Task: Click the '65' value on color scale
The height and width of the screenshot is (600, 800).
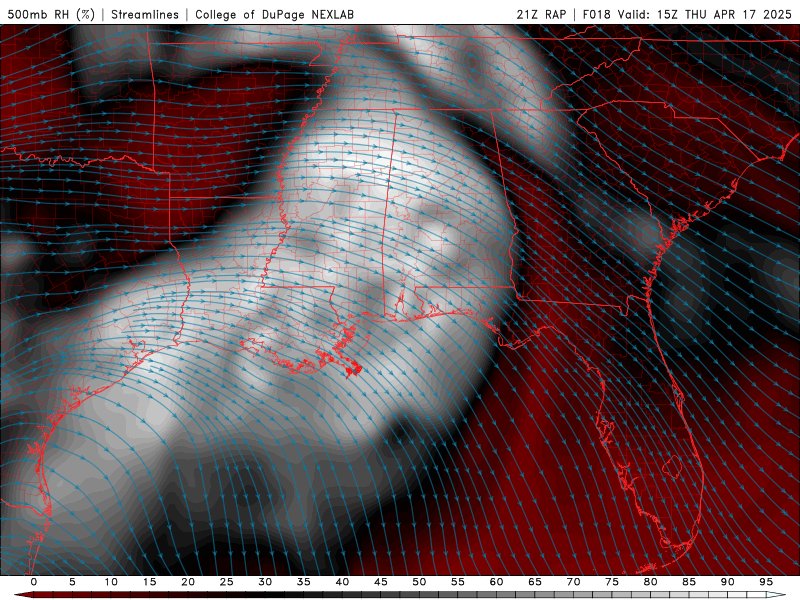Action: coord(535,582)
